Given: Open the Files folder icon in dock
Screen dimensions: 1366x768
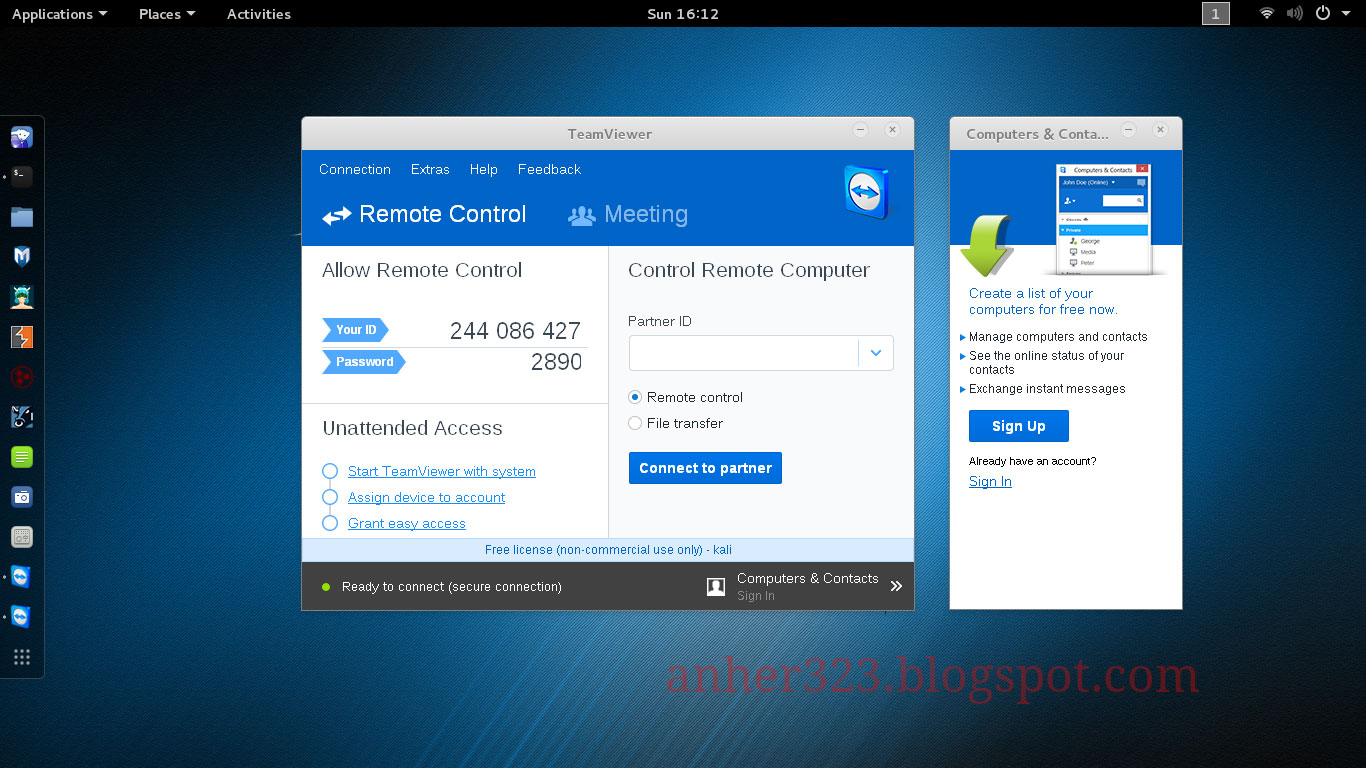Looking at the screenshot, I should click(x=22, y=217).
